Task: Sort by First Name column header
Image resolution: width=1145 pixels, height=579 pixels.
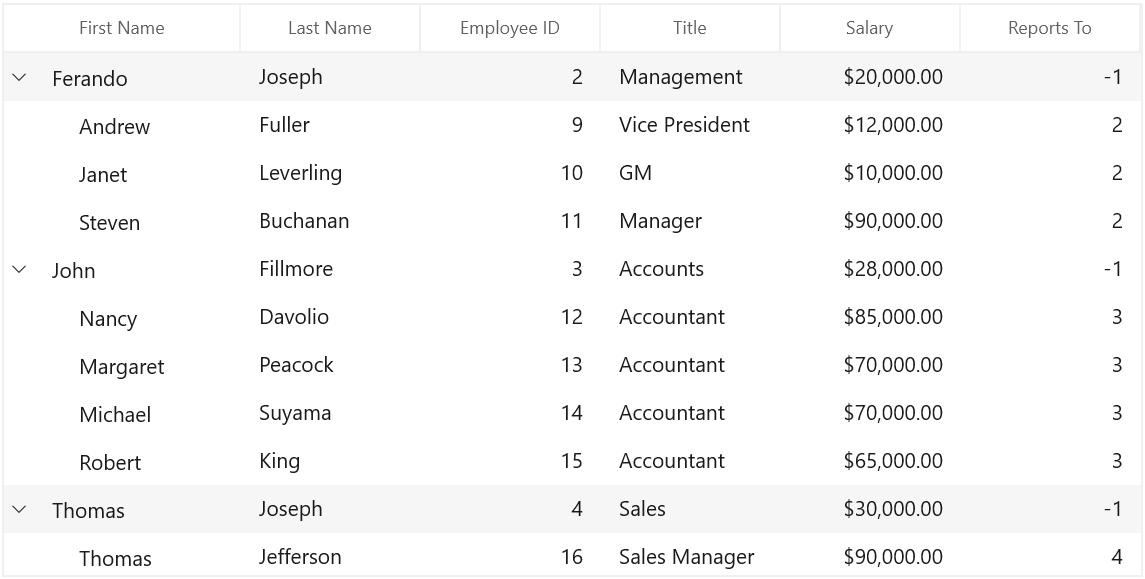Action: 122,28
